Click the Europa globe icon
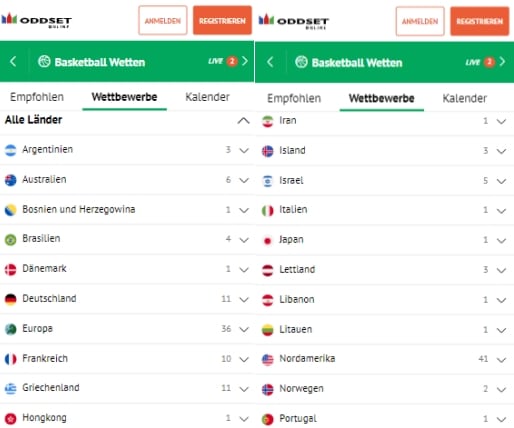This screenshot has height=428, width=514. pos(11,329)
